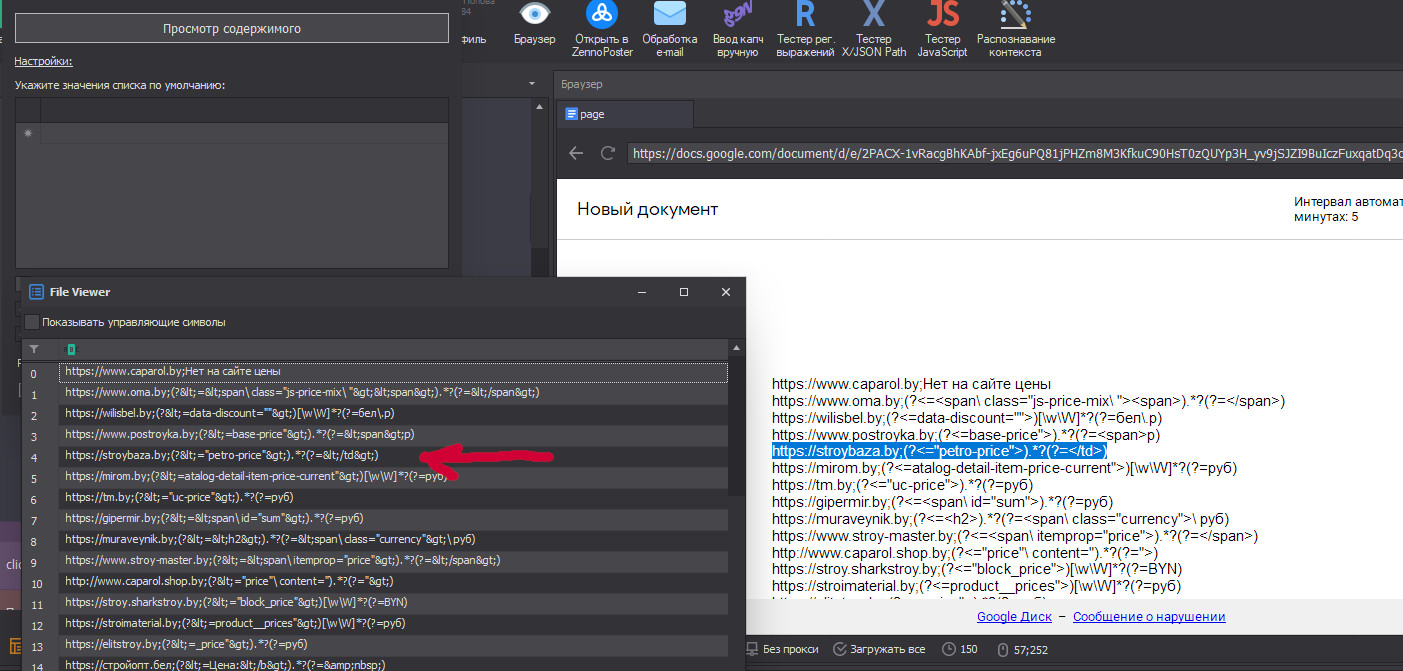Launch the Ввод капч вручную tool

tap(737, 14)
